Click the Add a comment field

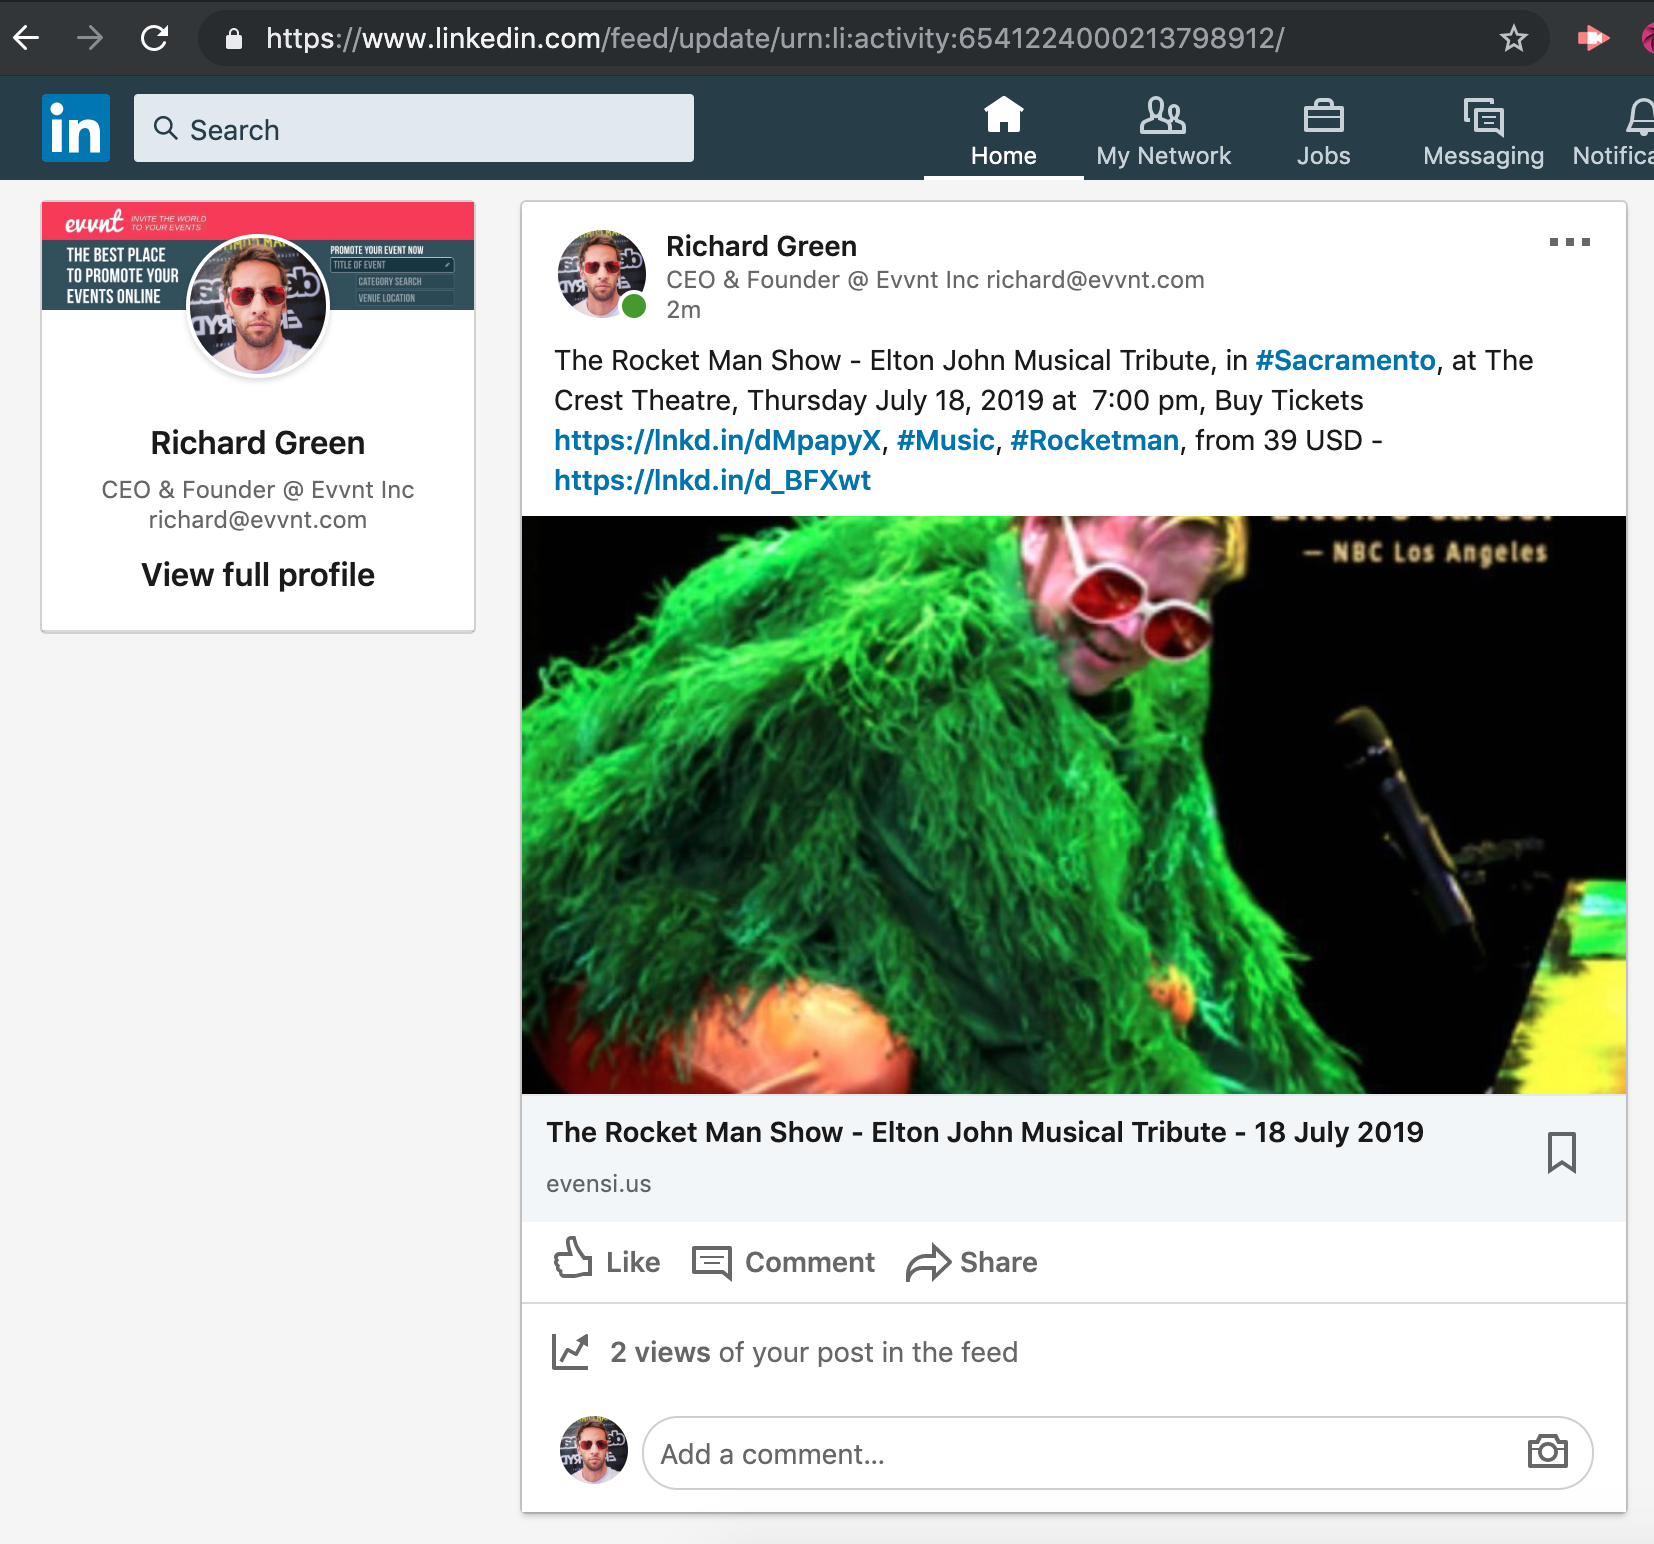(x=1117, y=1453)
